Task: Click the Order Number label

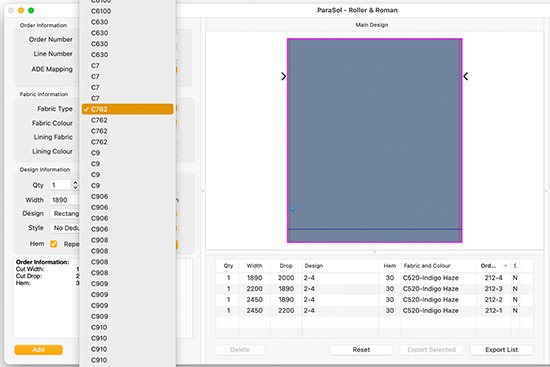Action: (x=51, y=39)
